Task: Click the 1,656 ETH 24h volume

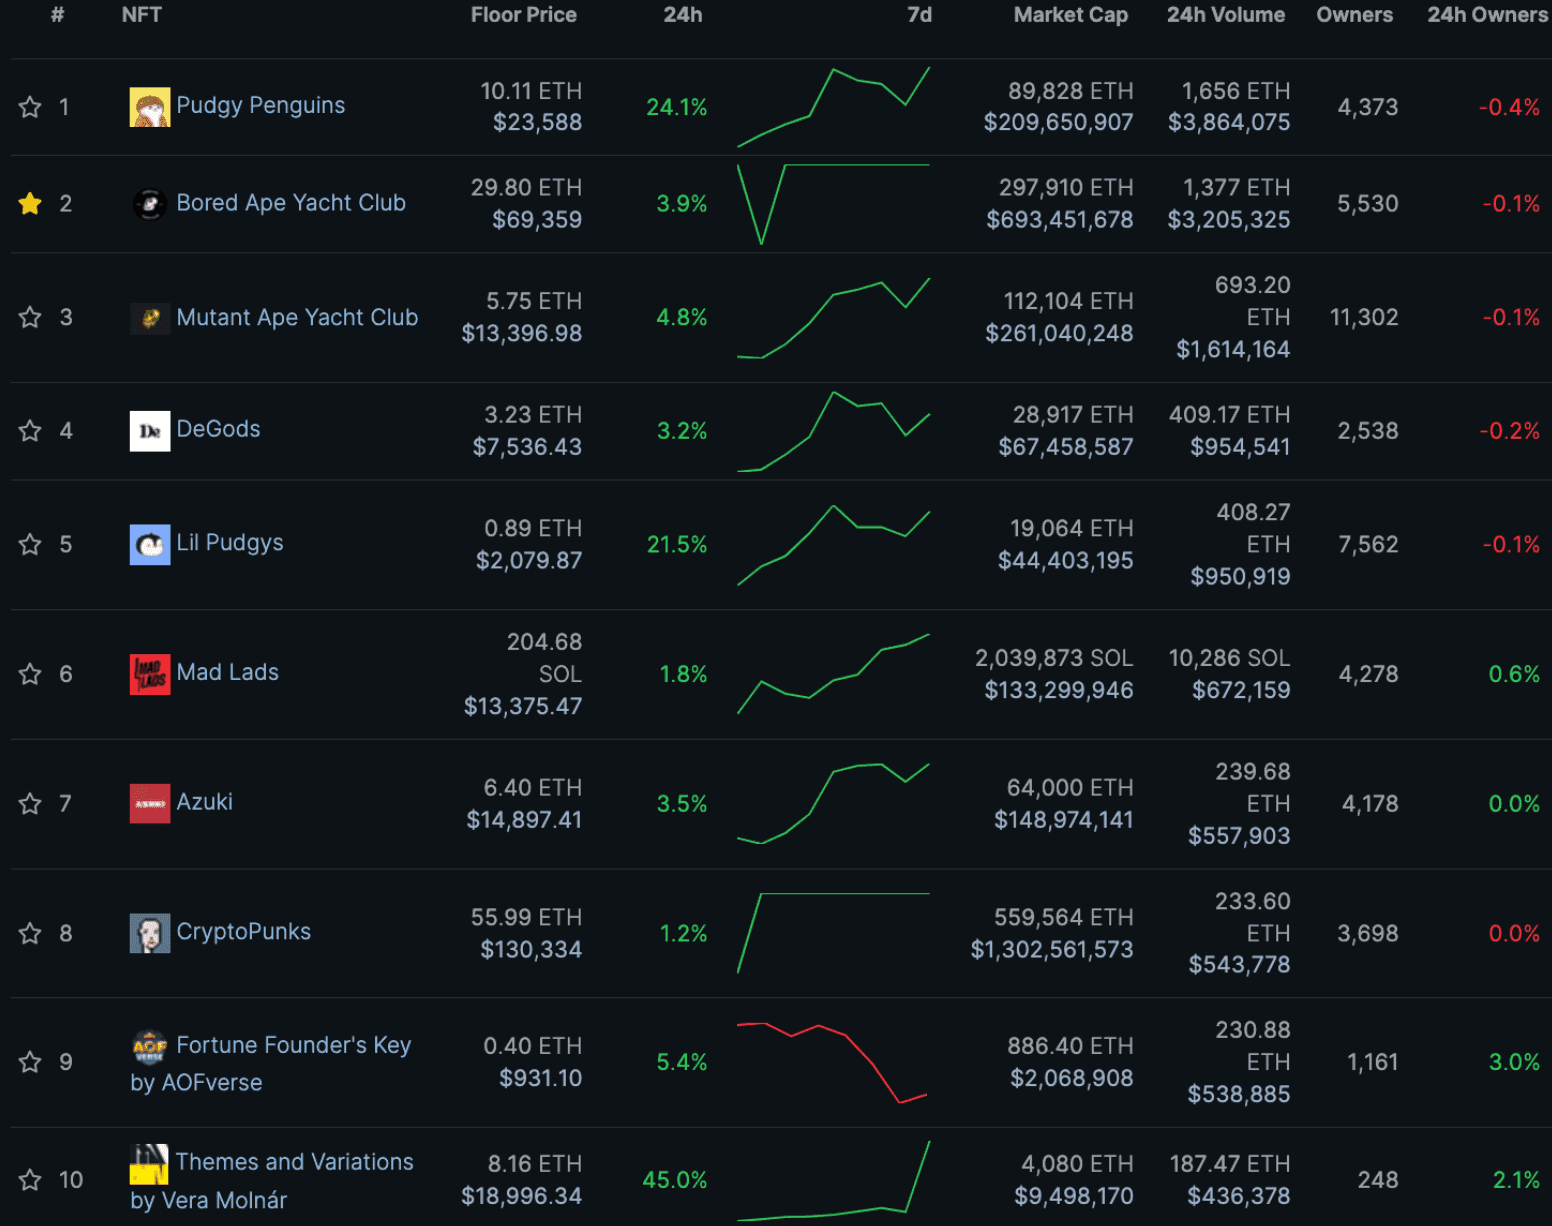Action: 1236,91
